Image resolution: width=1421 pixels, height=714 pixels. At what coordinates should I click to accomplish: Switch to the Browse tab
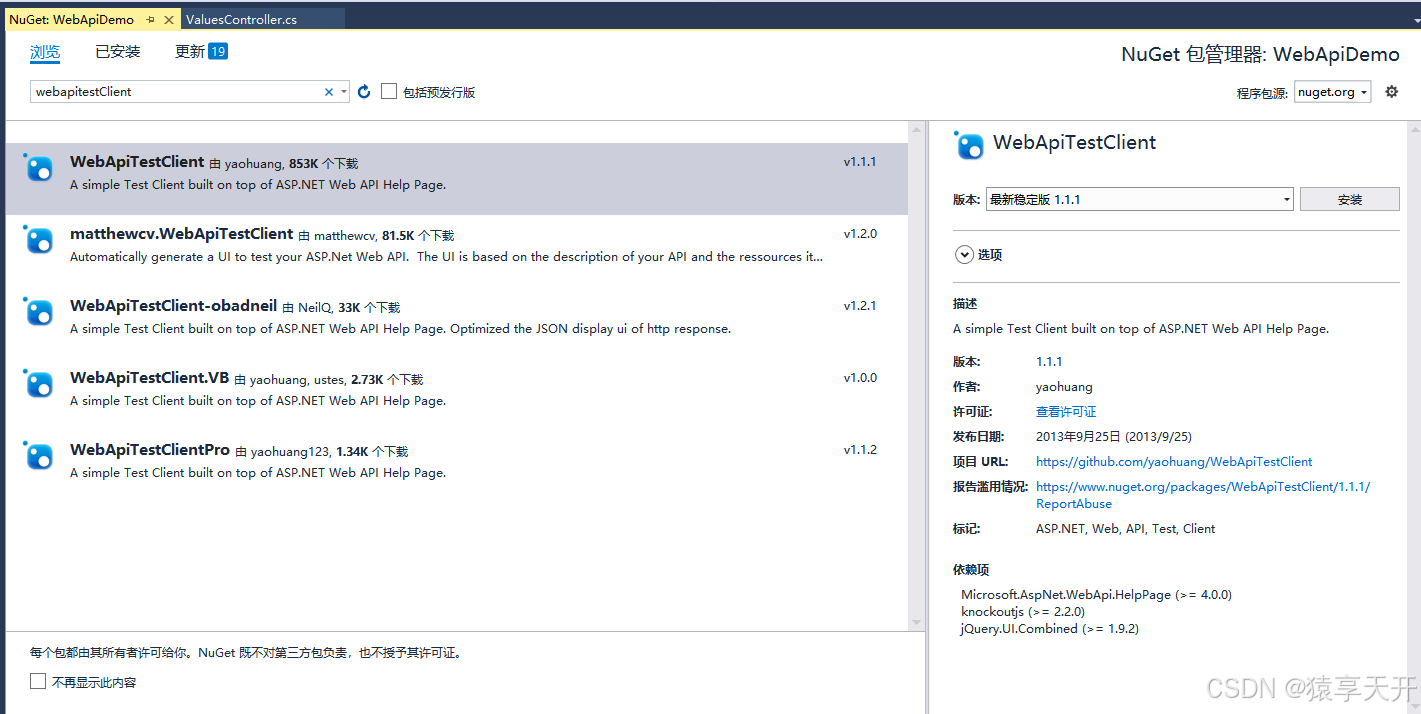(x=45, y=52)
